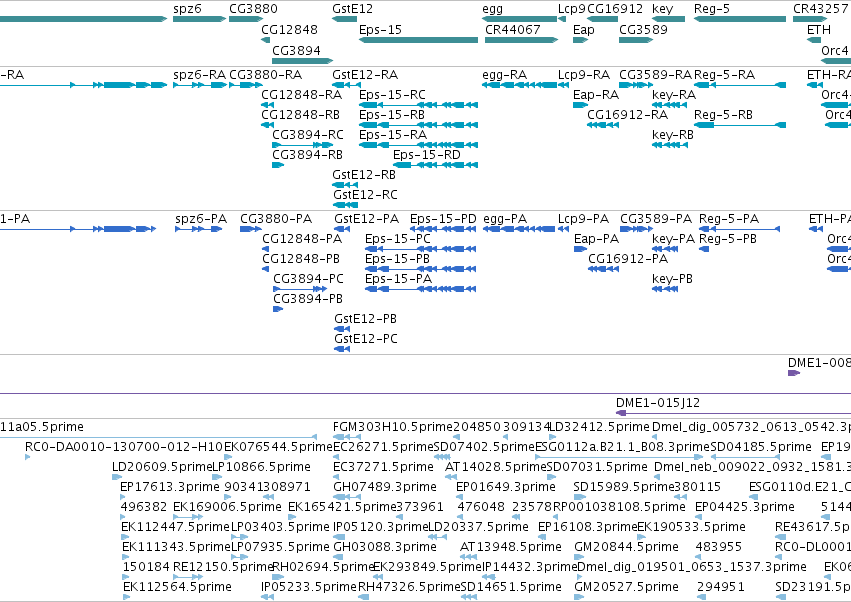
Task: Select the Eps-15-RC transcript label
Action: point(392,94)
